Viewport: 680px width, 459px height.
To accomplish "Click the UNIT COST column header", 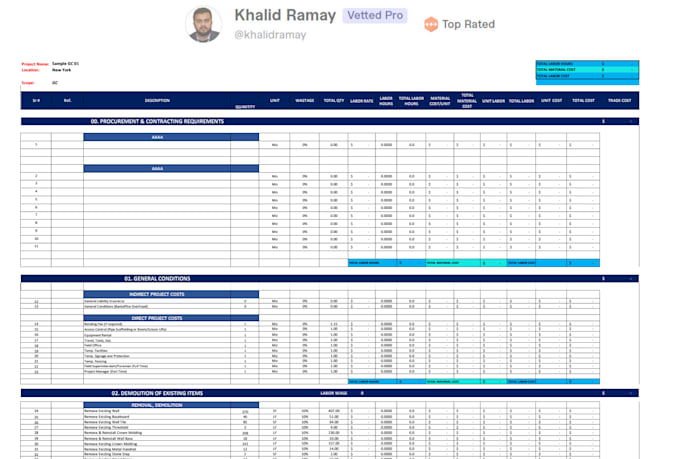I will pos(552,101).
